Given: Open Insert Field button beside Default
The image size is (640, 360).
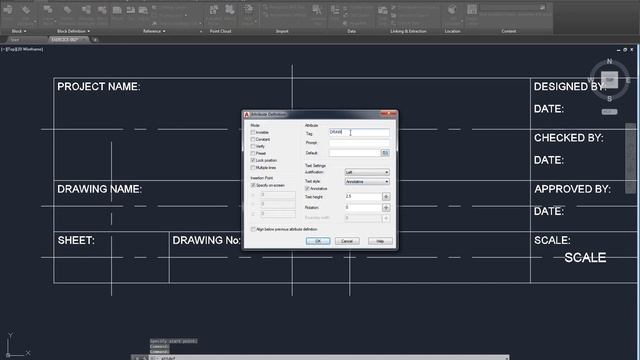Looking at the screenshot, I should click(385, 153).
